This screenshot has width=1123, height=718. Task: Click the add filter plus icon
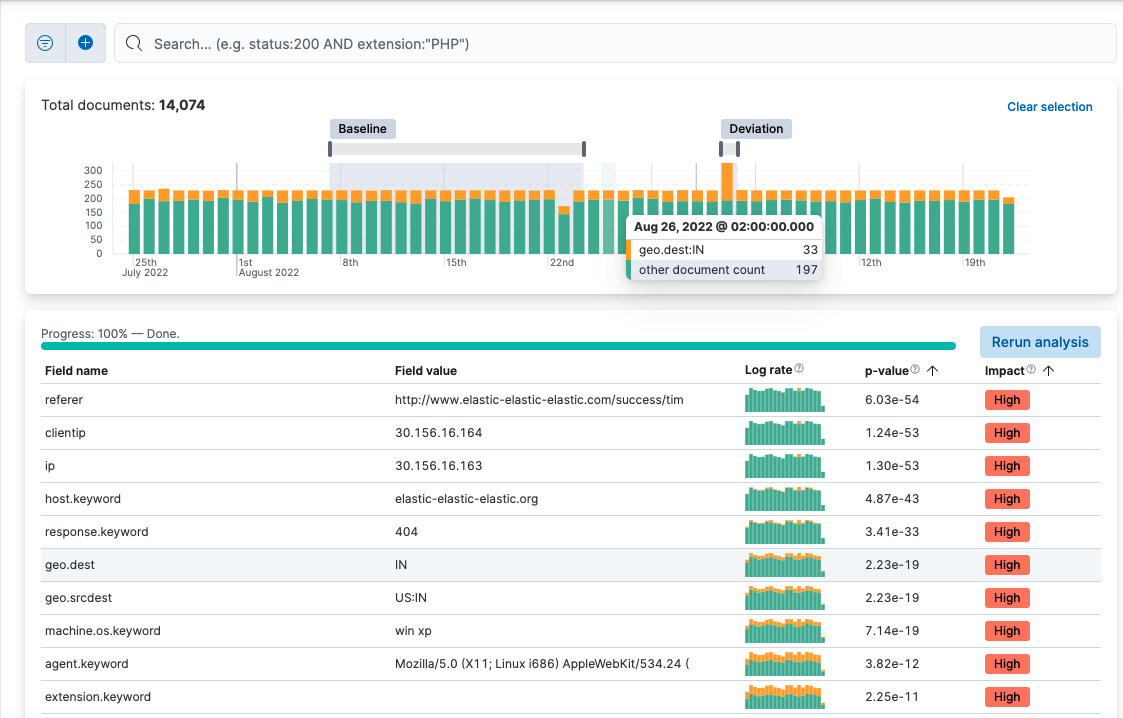(x=85, y=43)
